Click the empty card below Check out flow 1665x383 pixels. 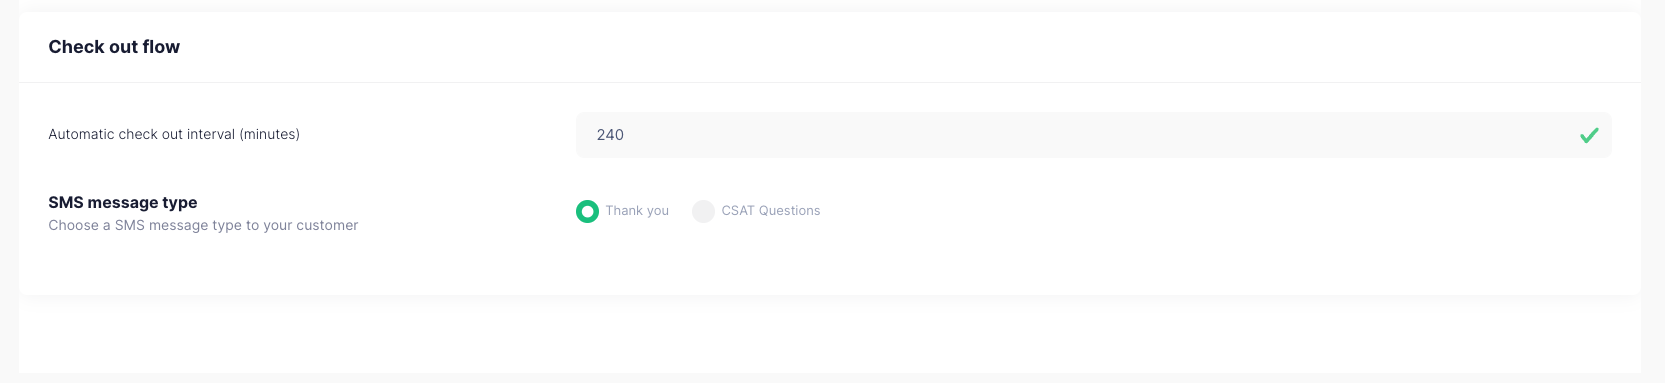point(829,340)
